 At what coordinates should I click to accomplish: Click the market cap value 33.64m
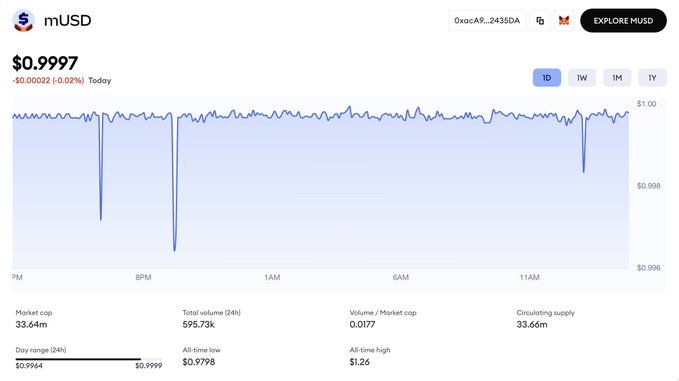pos(31,324)
